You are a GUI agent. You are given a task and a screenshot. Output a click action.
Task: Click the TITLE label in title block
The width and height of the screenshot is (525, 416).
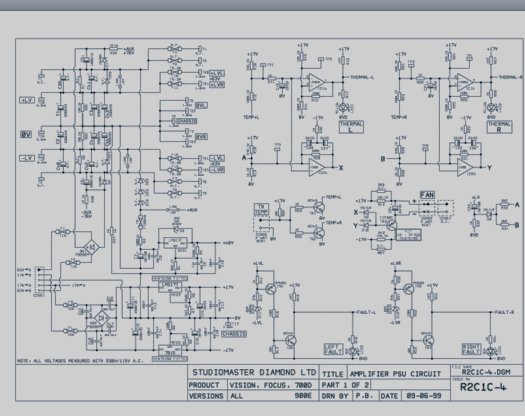(332, 374)
